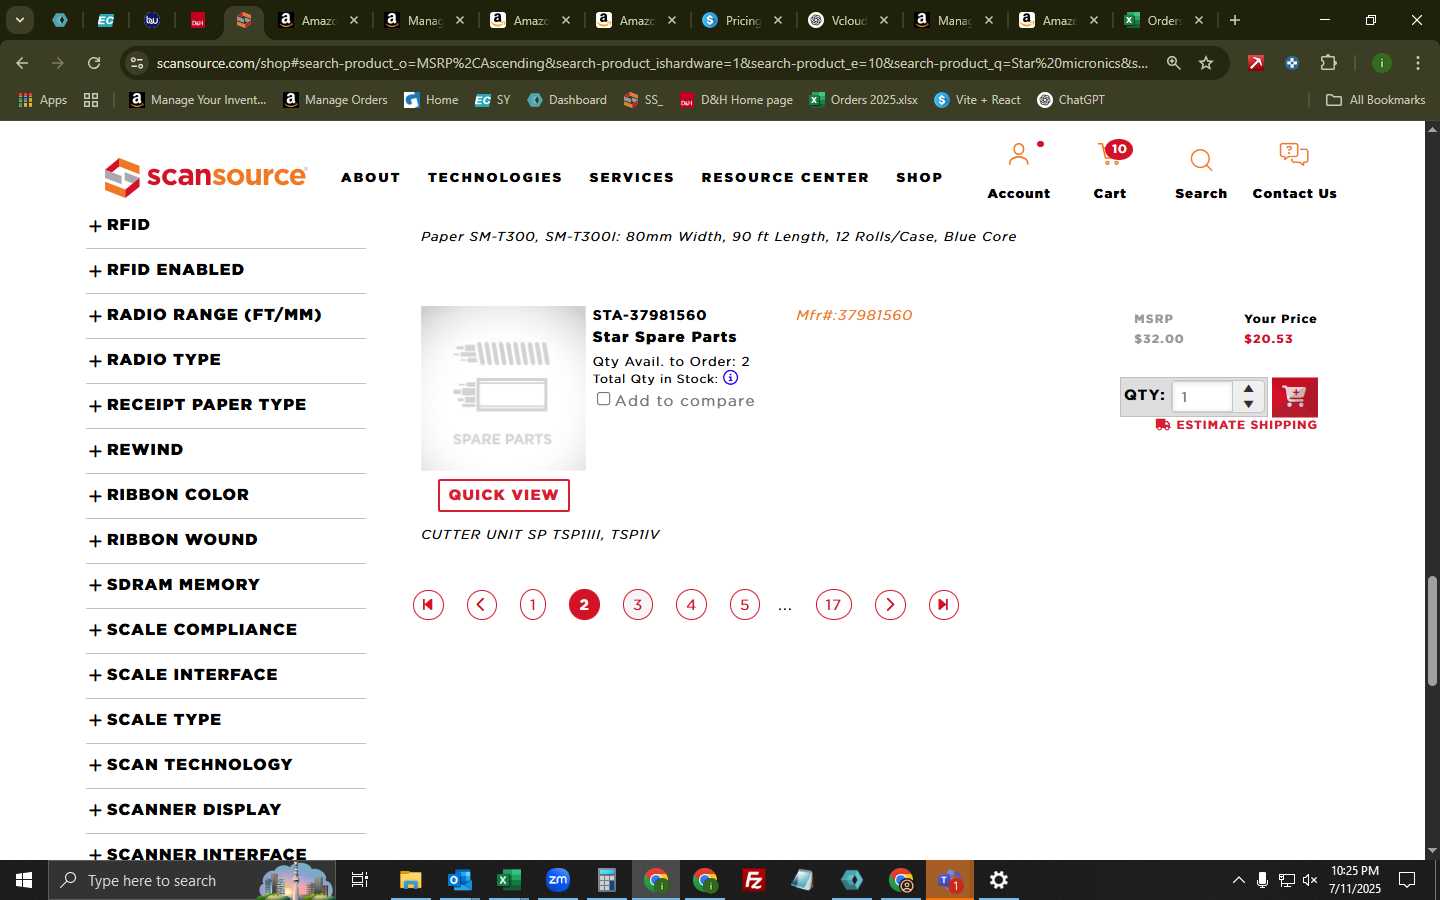Open FileZilla from the taskbar
The image size is (1440, 900).
pos(754,880)
